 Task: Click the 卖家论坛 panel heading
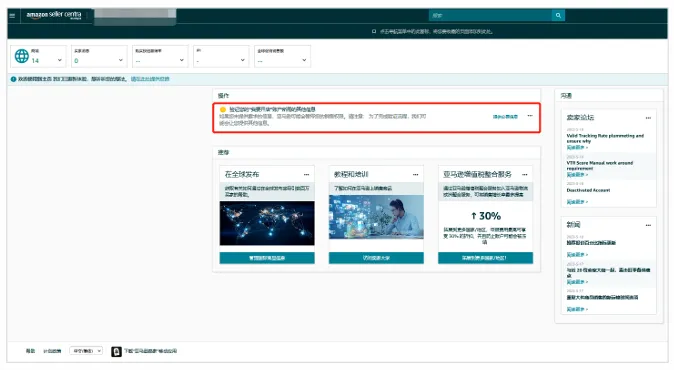pyautogui.click(x=580, y=117)
